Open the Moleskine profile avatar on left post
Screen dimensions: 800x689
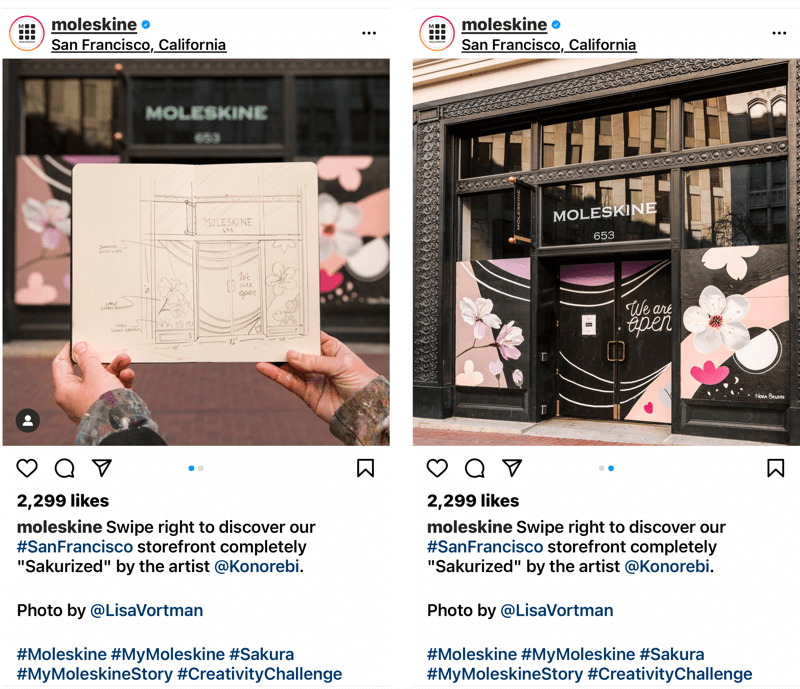tap(27, 33)
